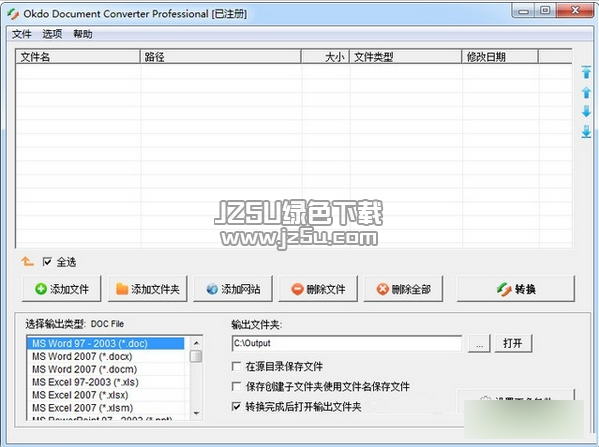Enable 保存创建子文件夹使用文件名保存文件 checkbox
Image resolution: width=599 pixels, height=447 pixels.
pos(236,386)
